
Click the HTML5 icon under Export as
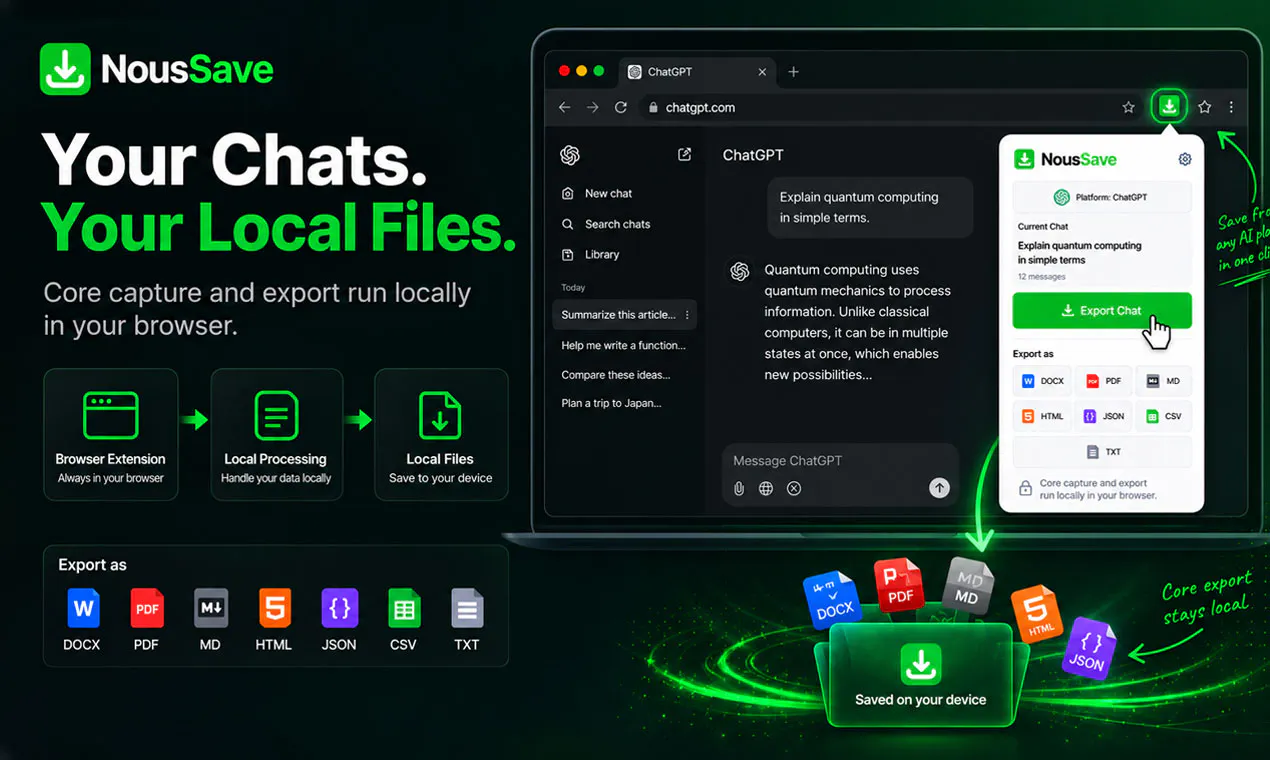275,608
